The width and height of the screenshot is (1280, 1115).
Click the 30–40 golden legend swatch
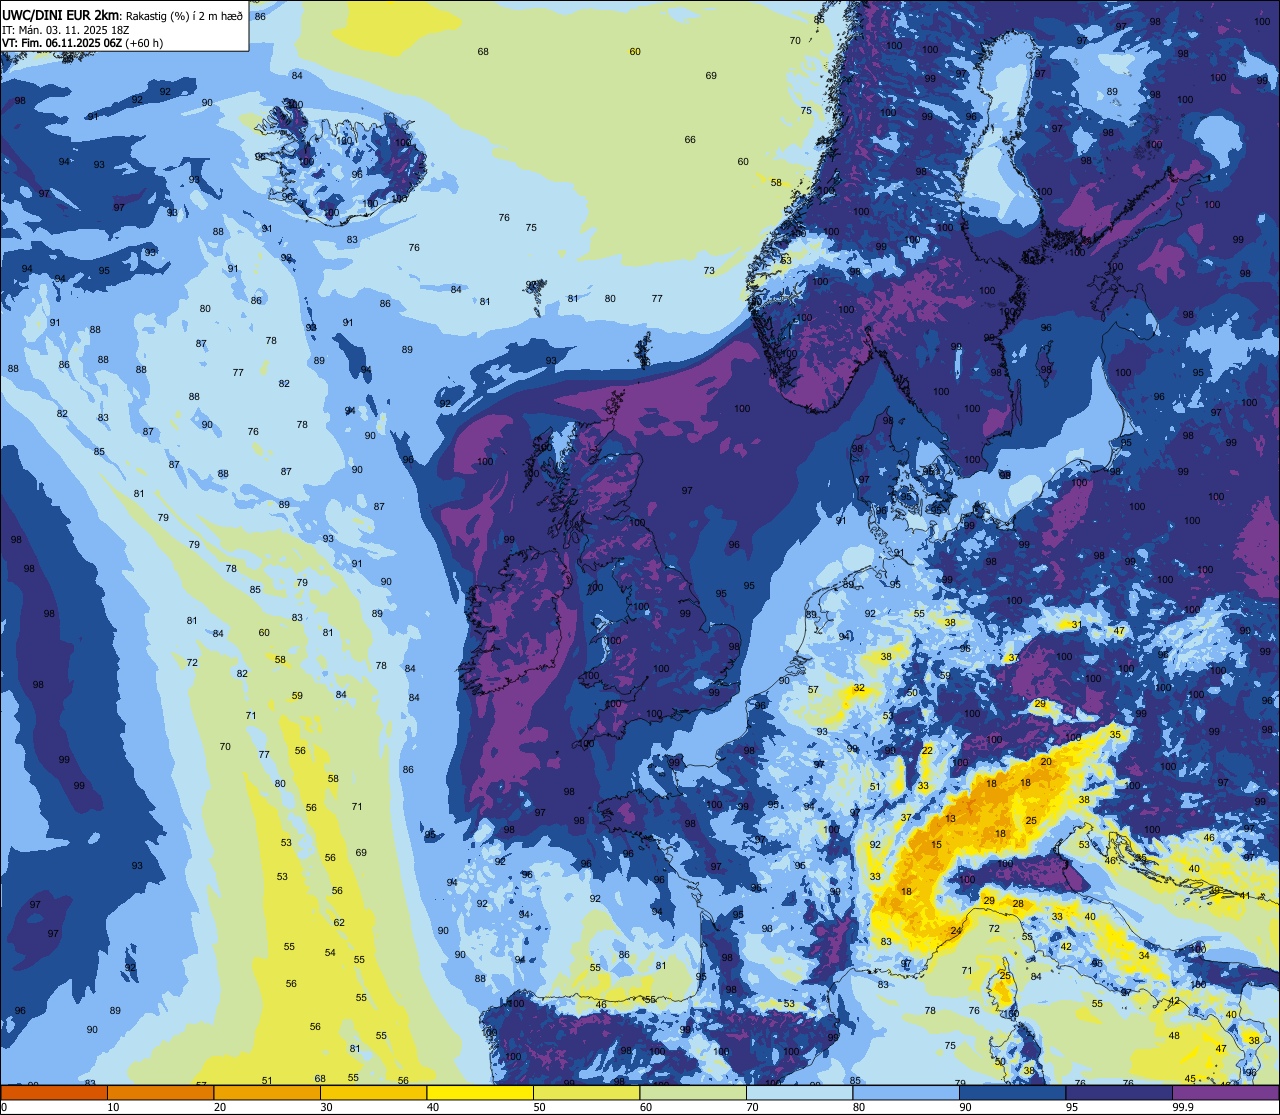(x=373, y=1092)
